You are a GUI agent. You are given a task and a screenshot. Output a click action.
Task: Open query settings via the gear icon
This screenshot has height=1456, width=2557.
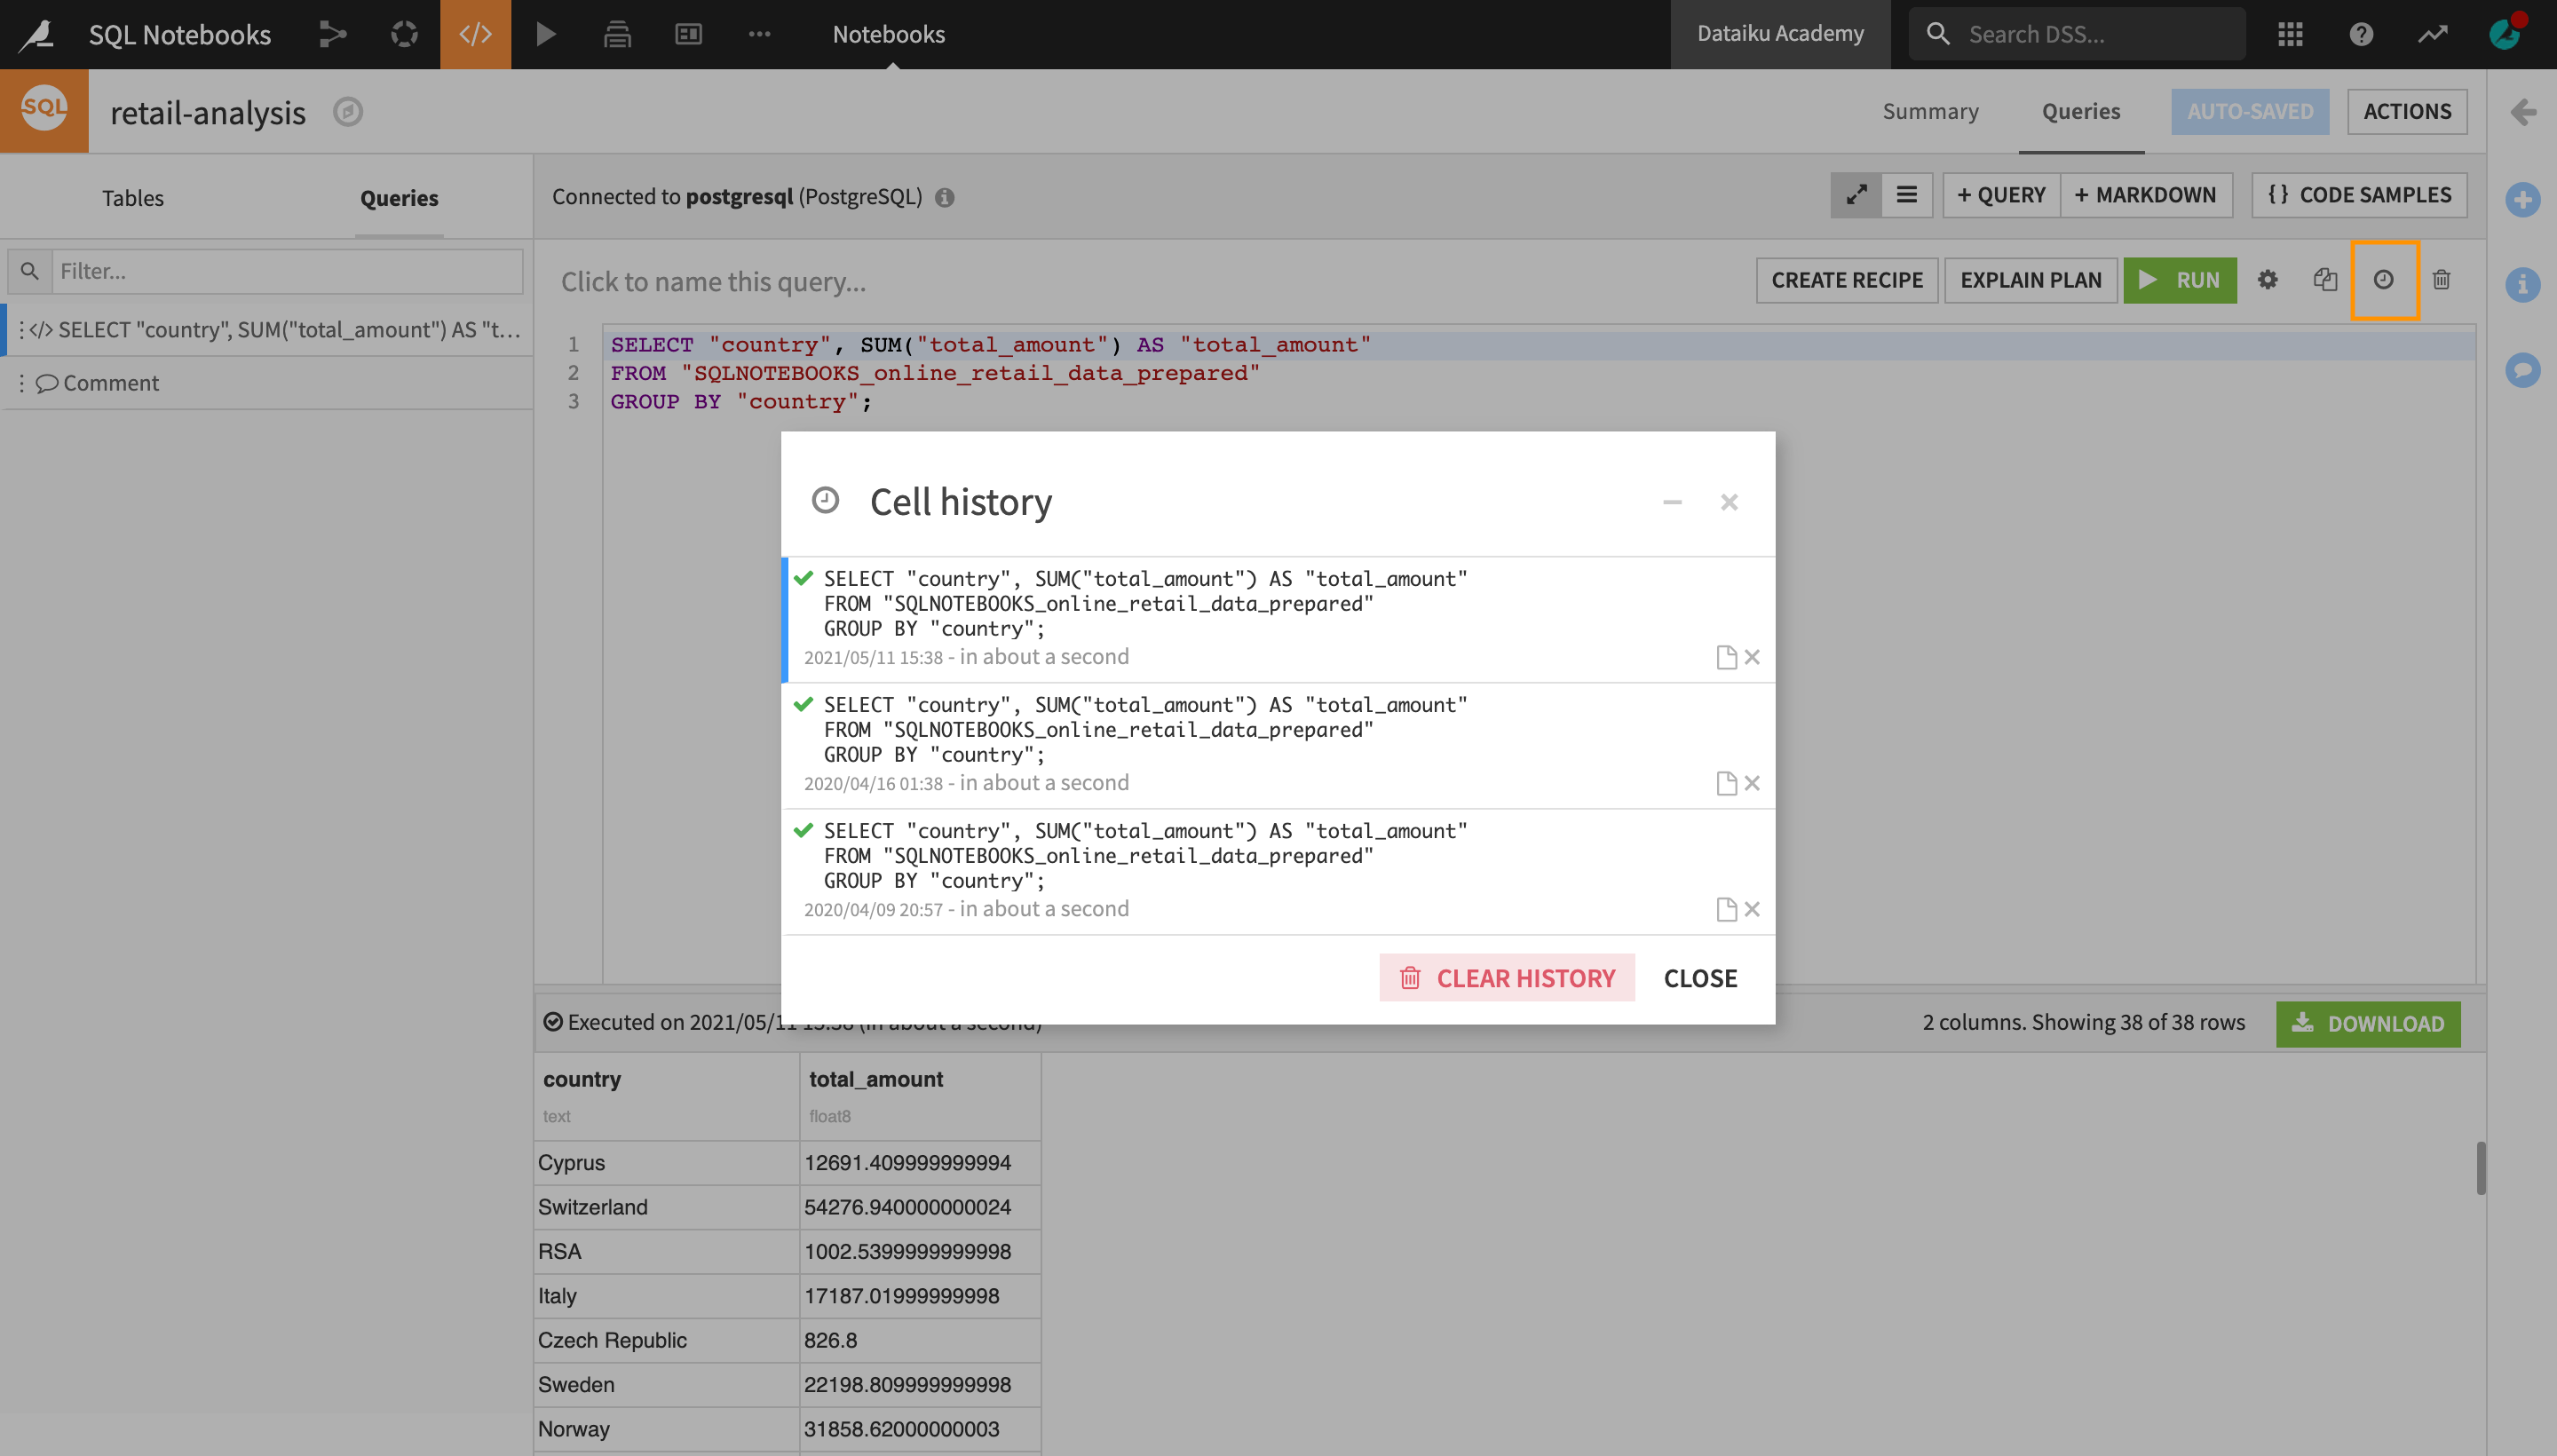(x=2268, y=280)
